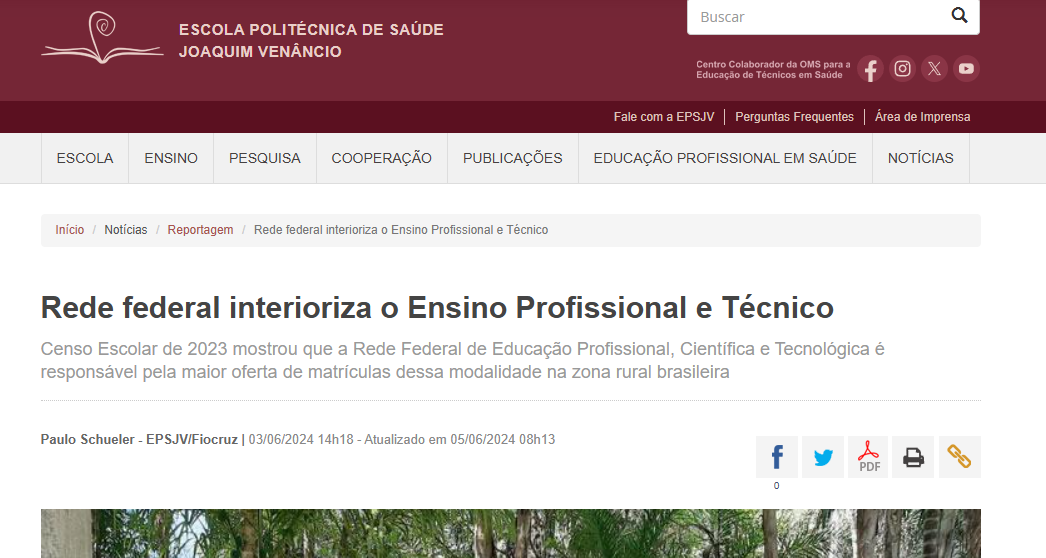Click the search magnifier icon

coord(959,15)
